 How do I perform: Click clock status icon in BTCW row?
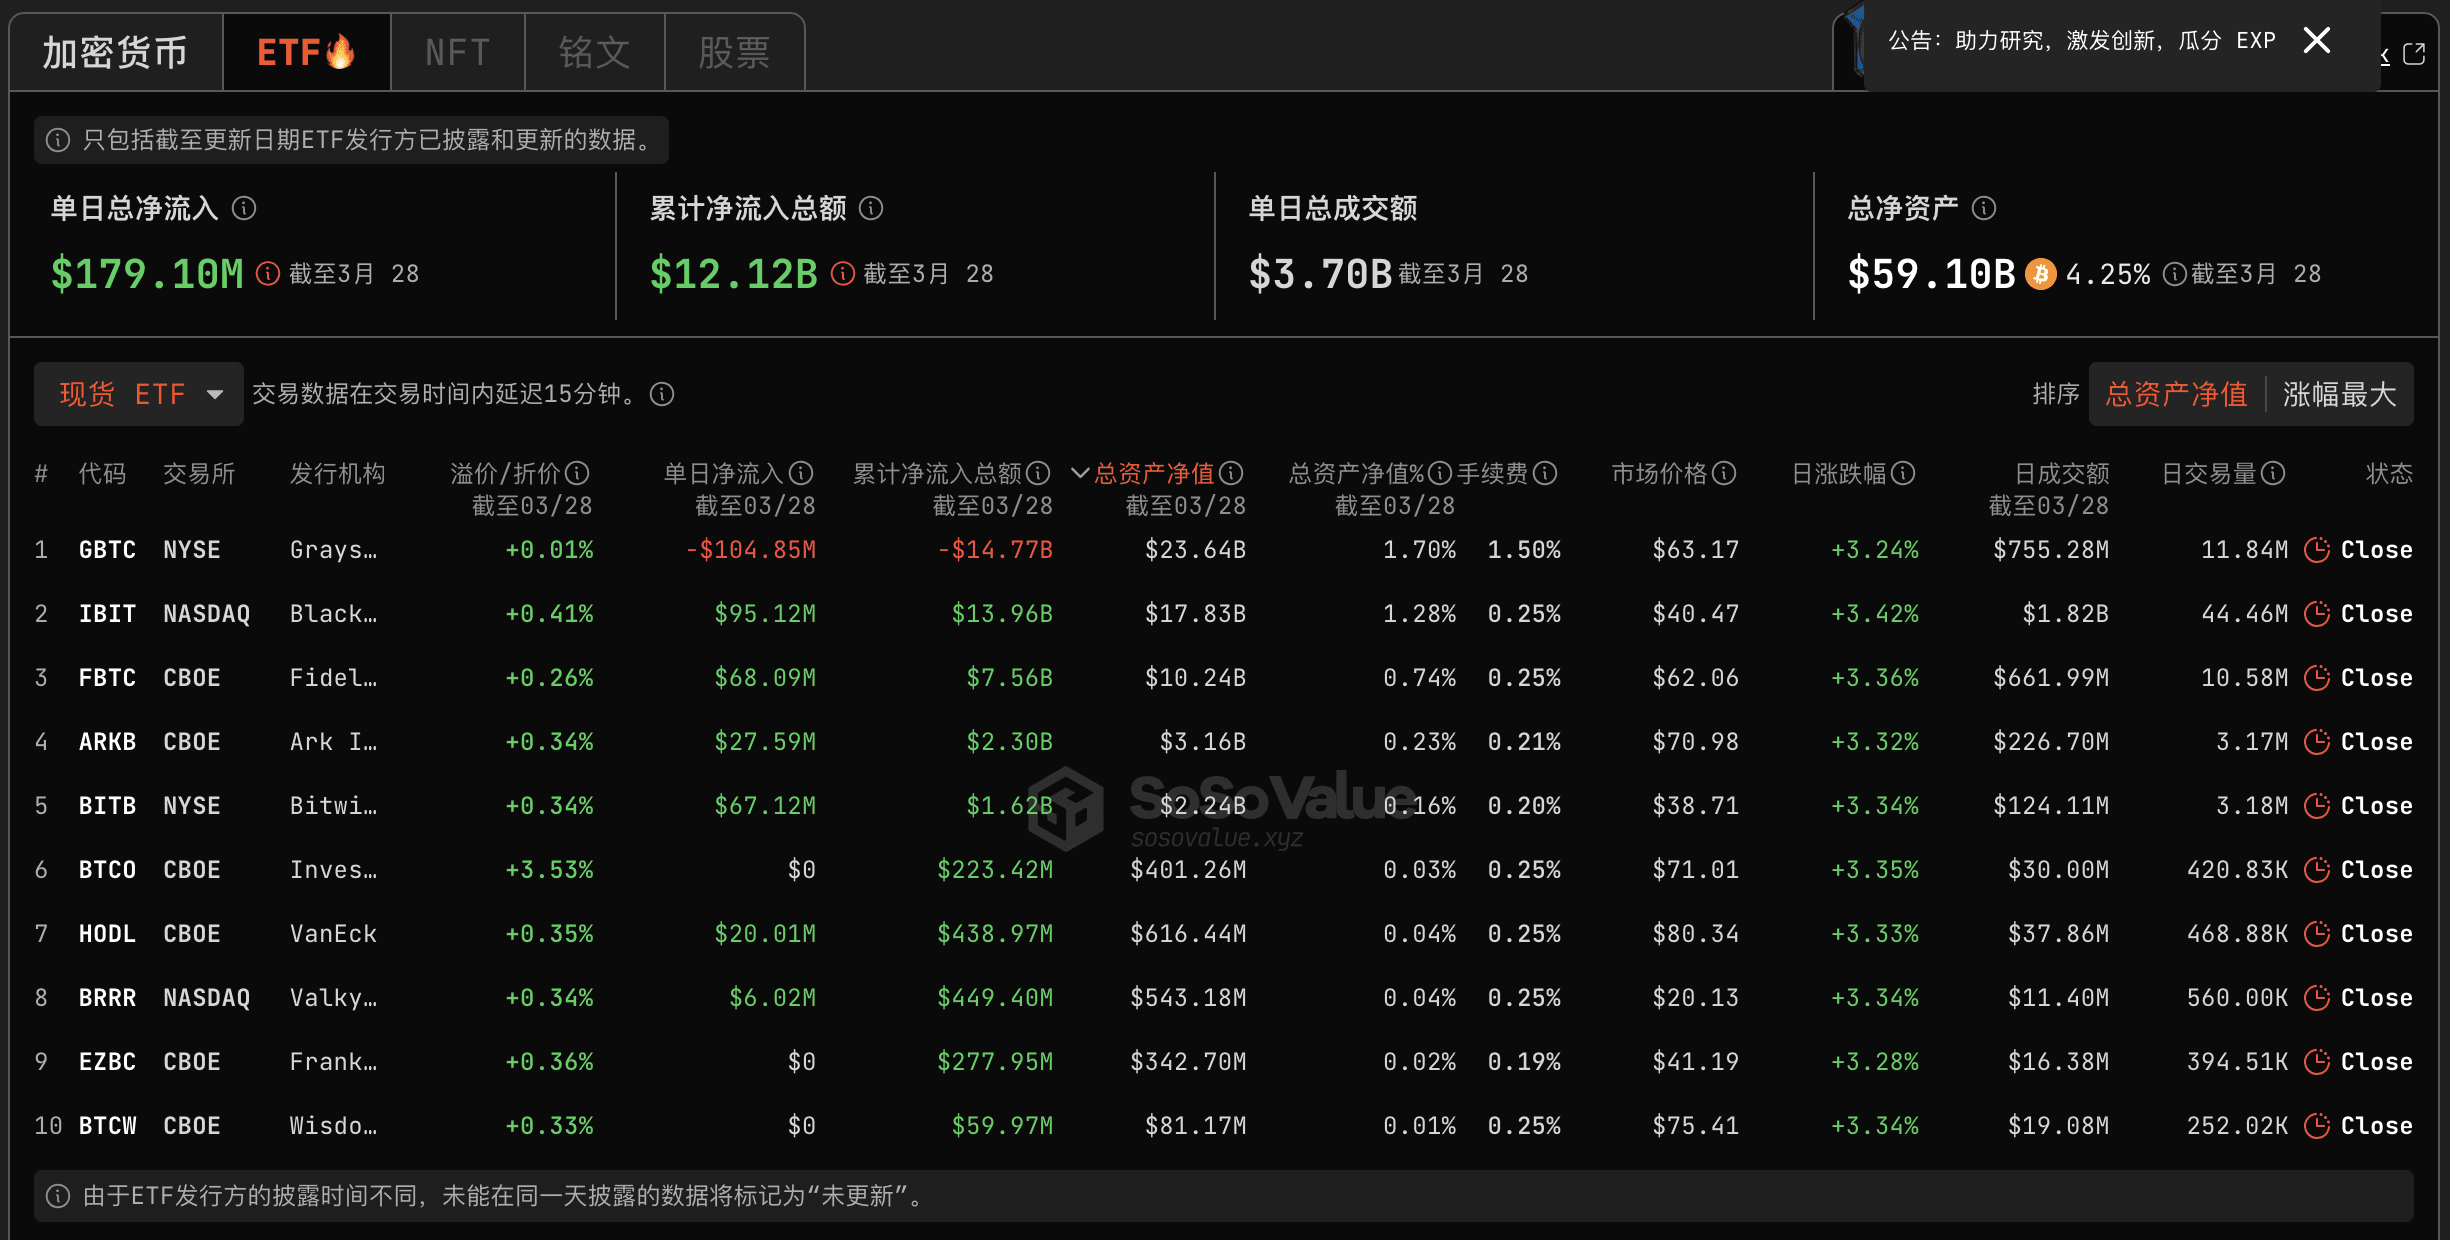tap(2317, 1125)
